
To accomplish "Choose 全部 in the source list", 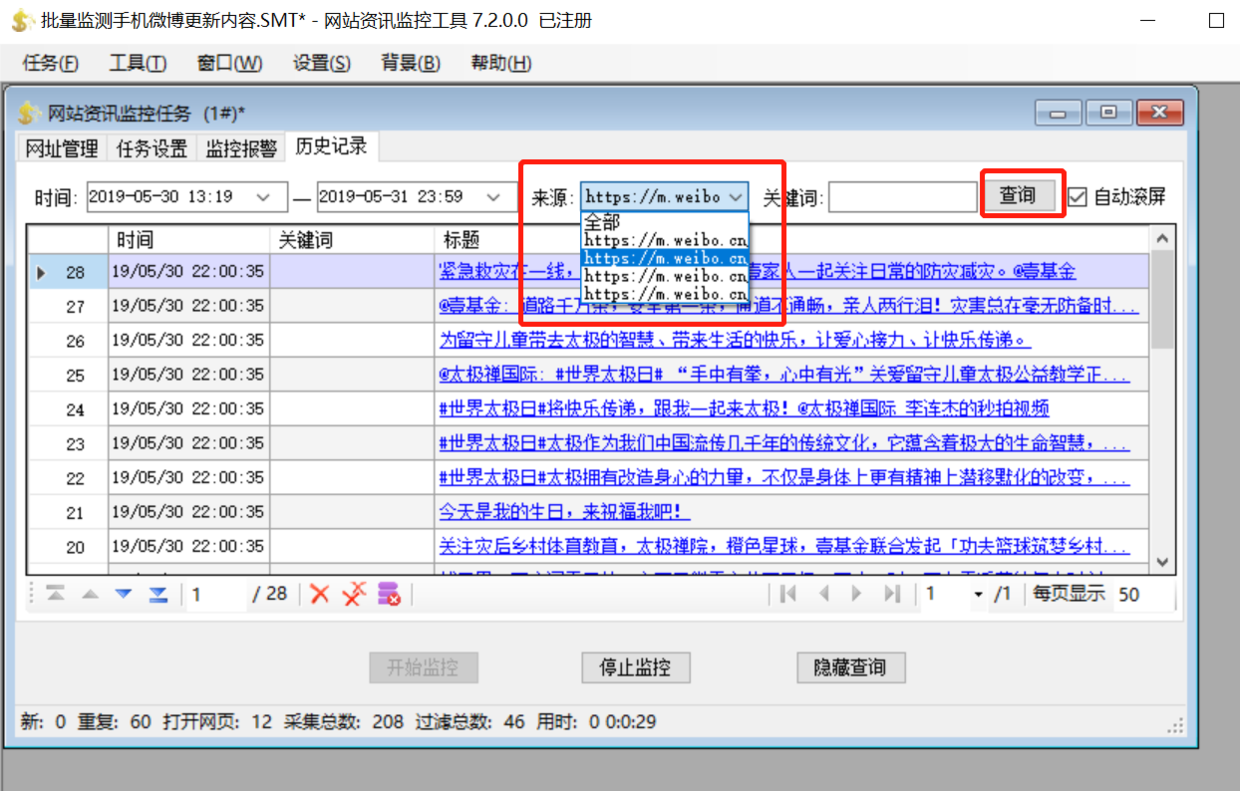I will tap(664, 222).
